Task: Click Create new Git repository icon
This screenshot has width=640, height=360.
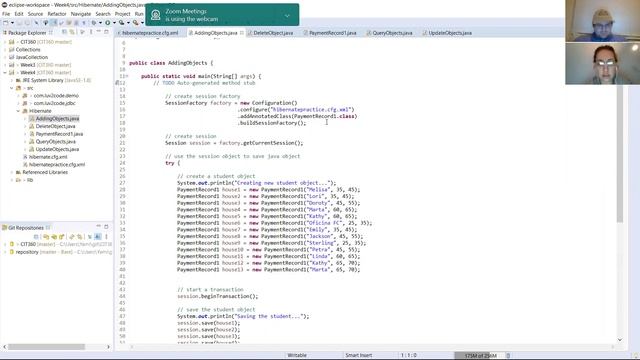Action: 61,236
